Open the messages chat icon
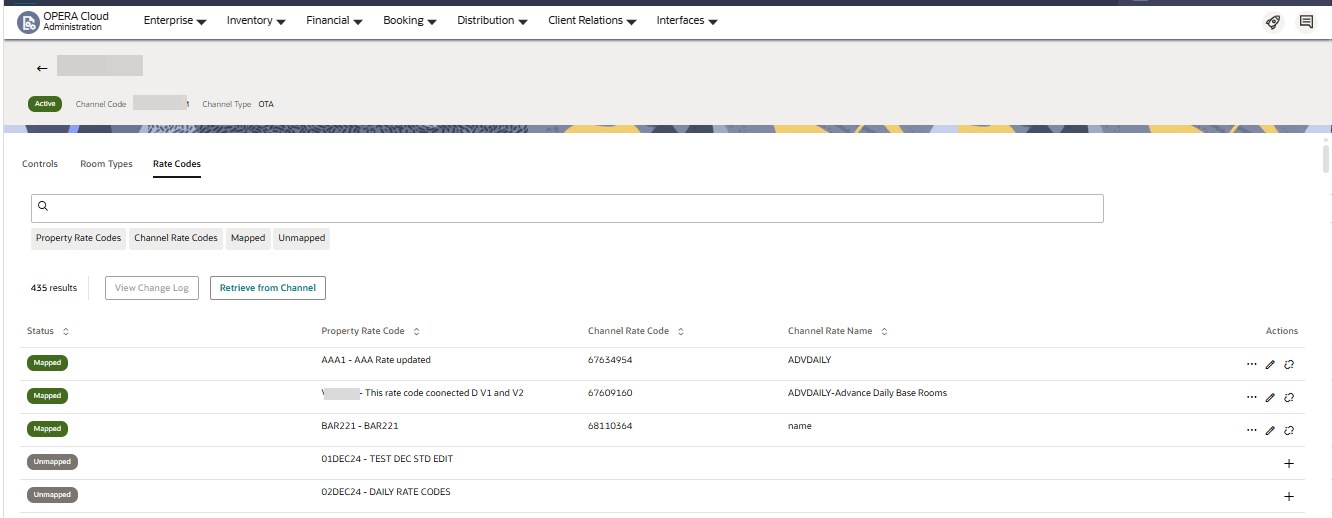1332x518 pixels. (1306, 22)
